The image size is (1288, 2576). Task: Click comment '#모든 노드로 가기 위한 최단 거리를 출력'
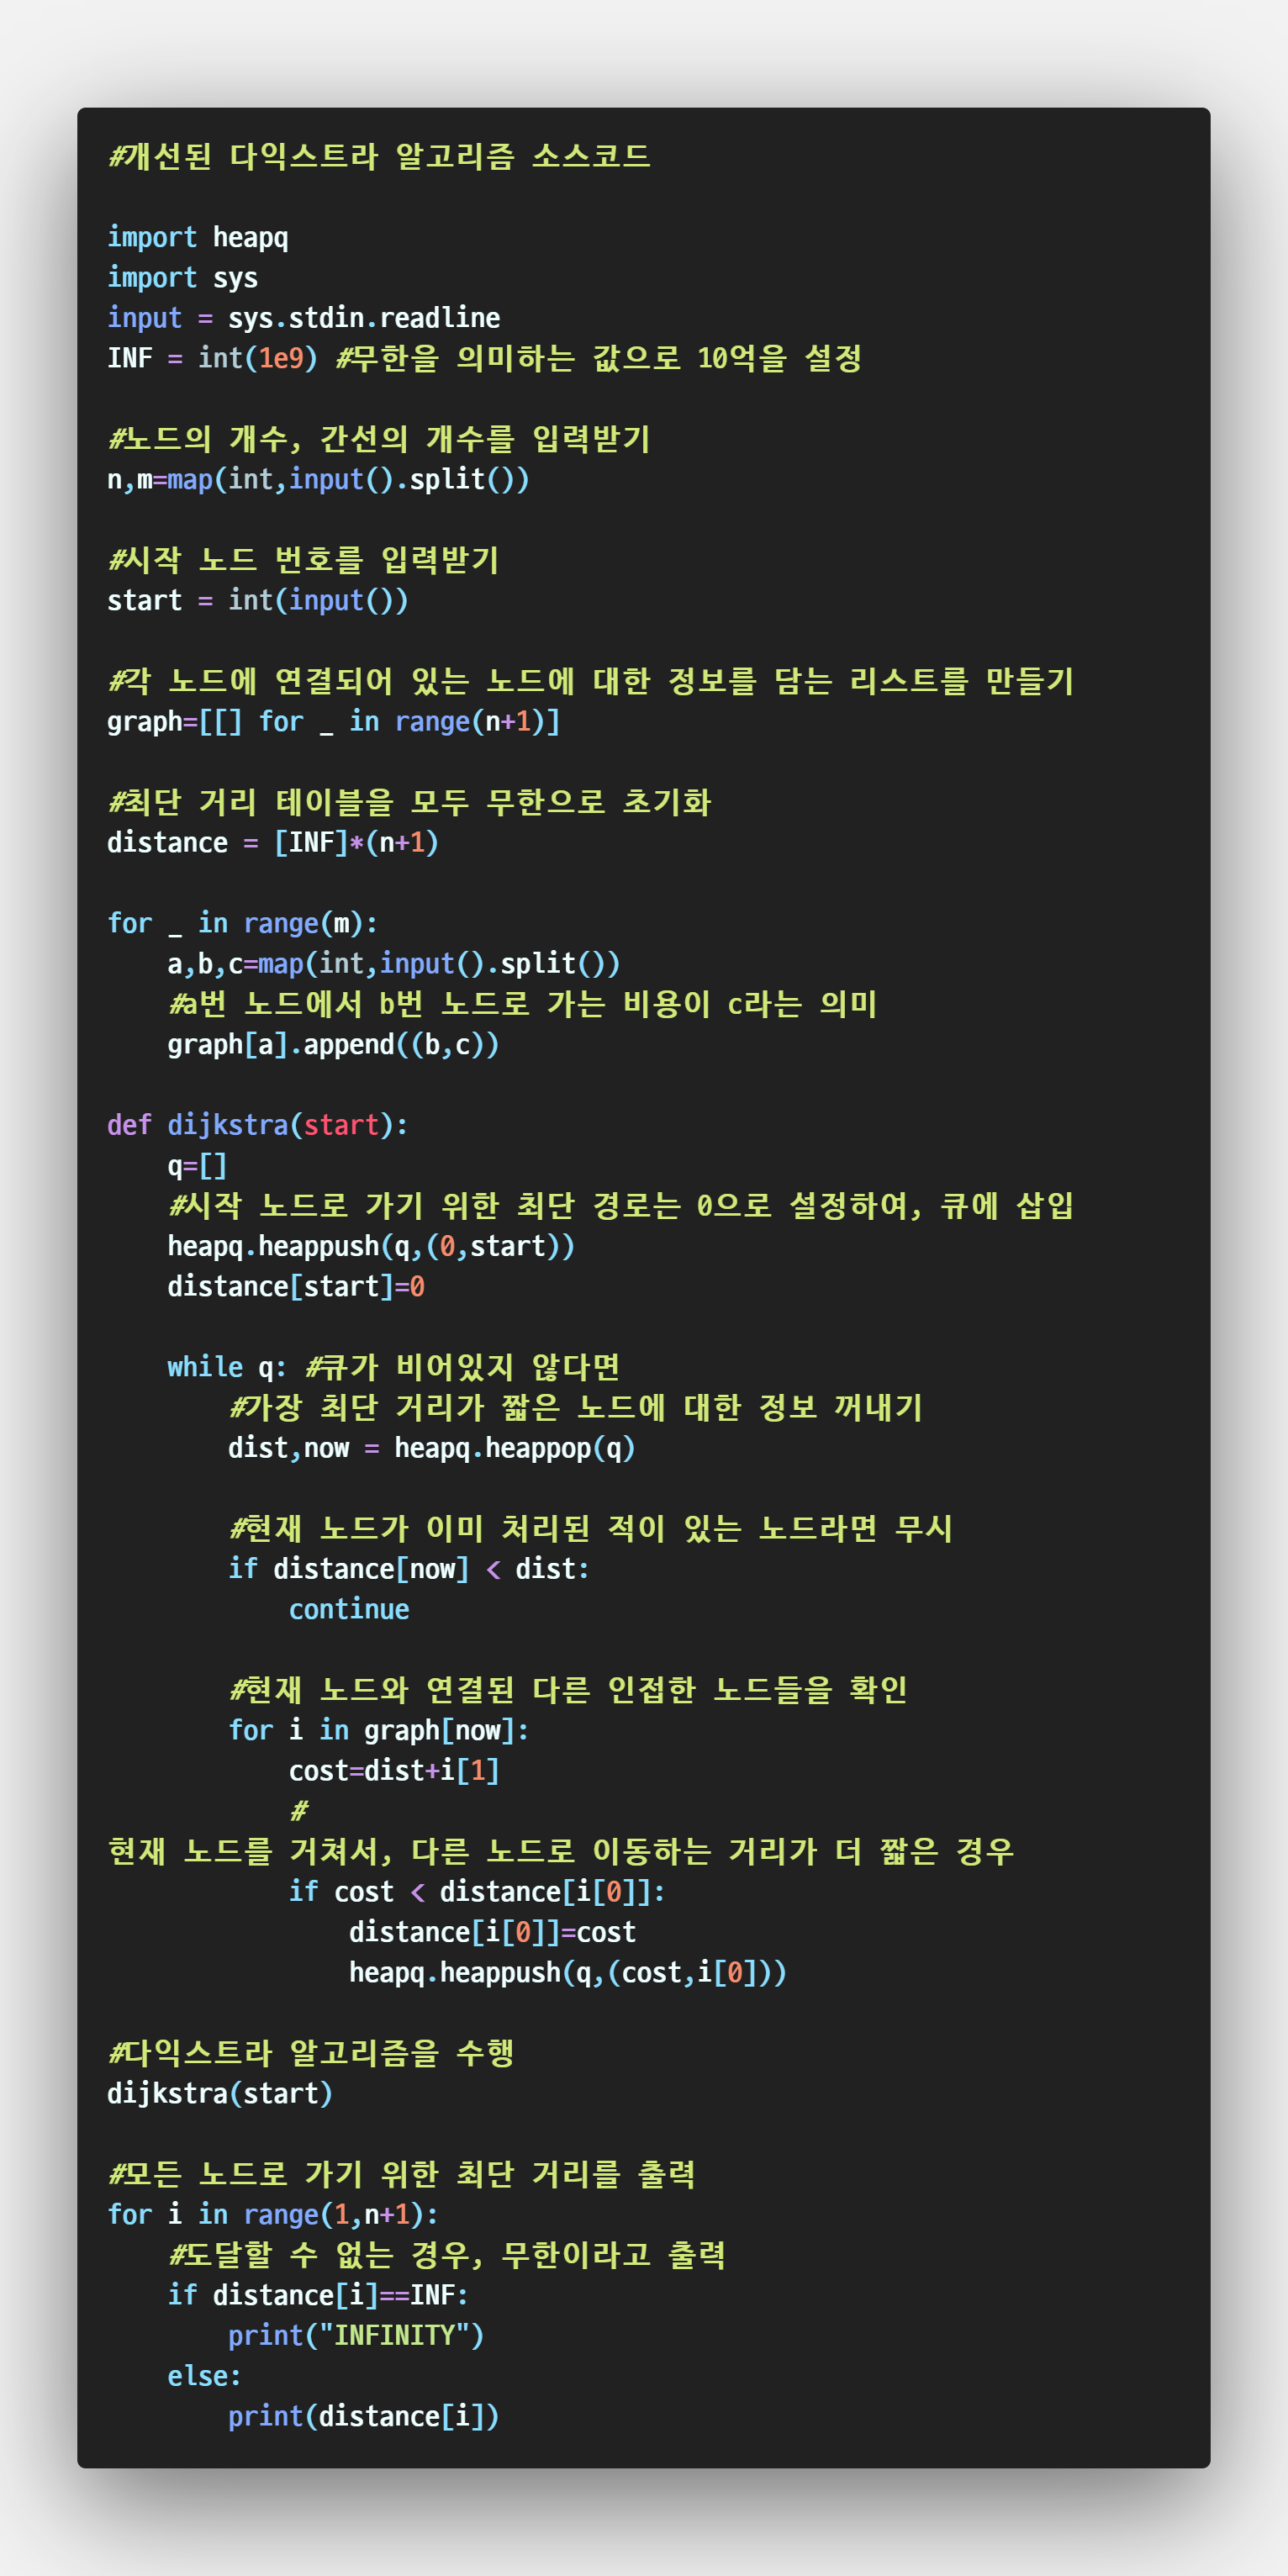click(x=402, y=2174)
